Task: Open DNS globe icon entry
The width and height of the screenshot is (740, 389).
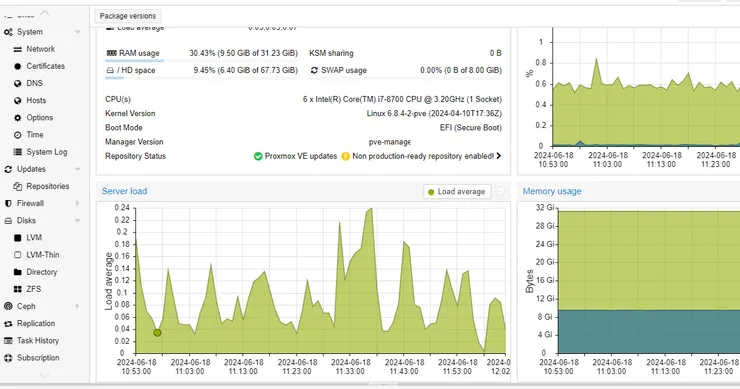Action: point(17,83)
